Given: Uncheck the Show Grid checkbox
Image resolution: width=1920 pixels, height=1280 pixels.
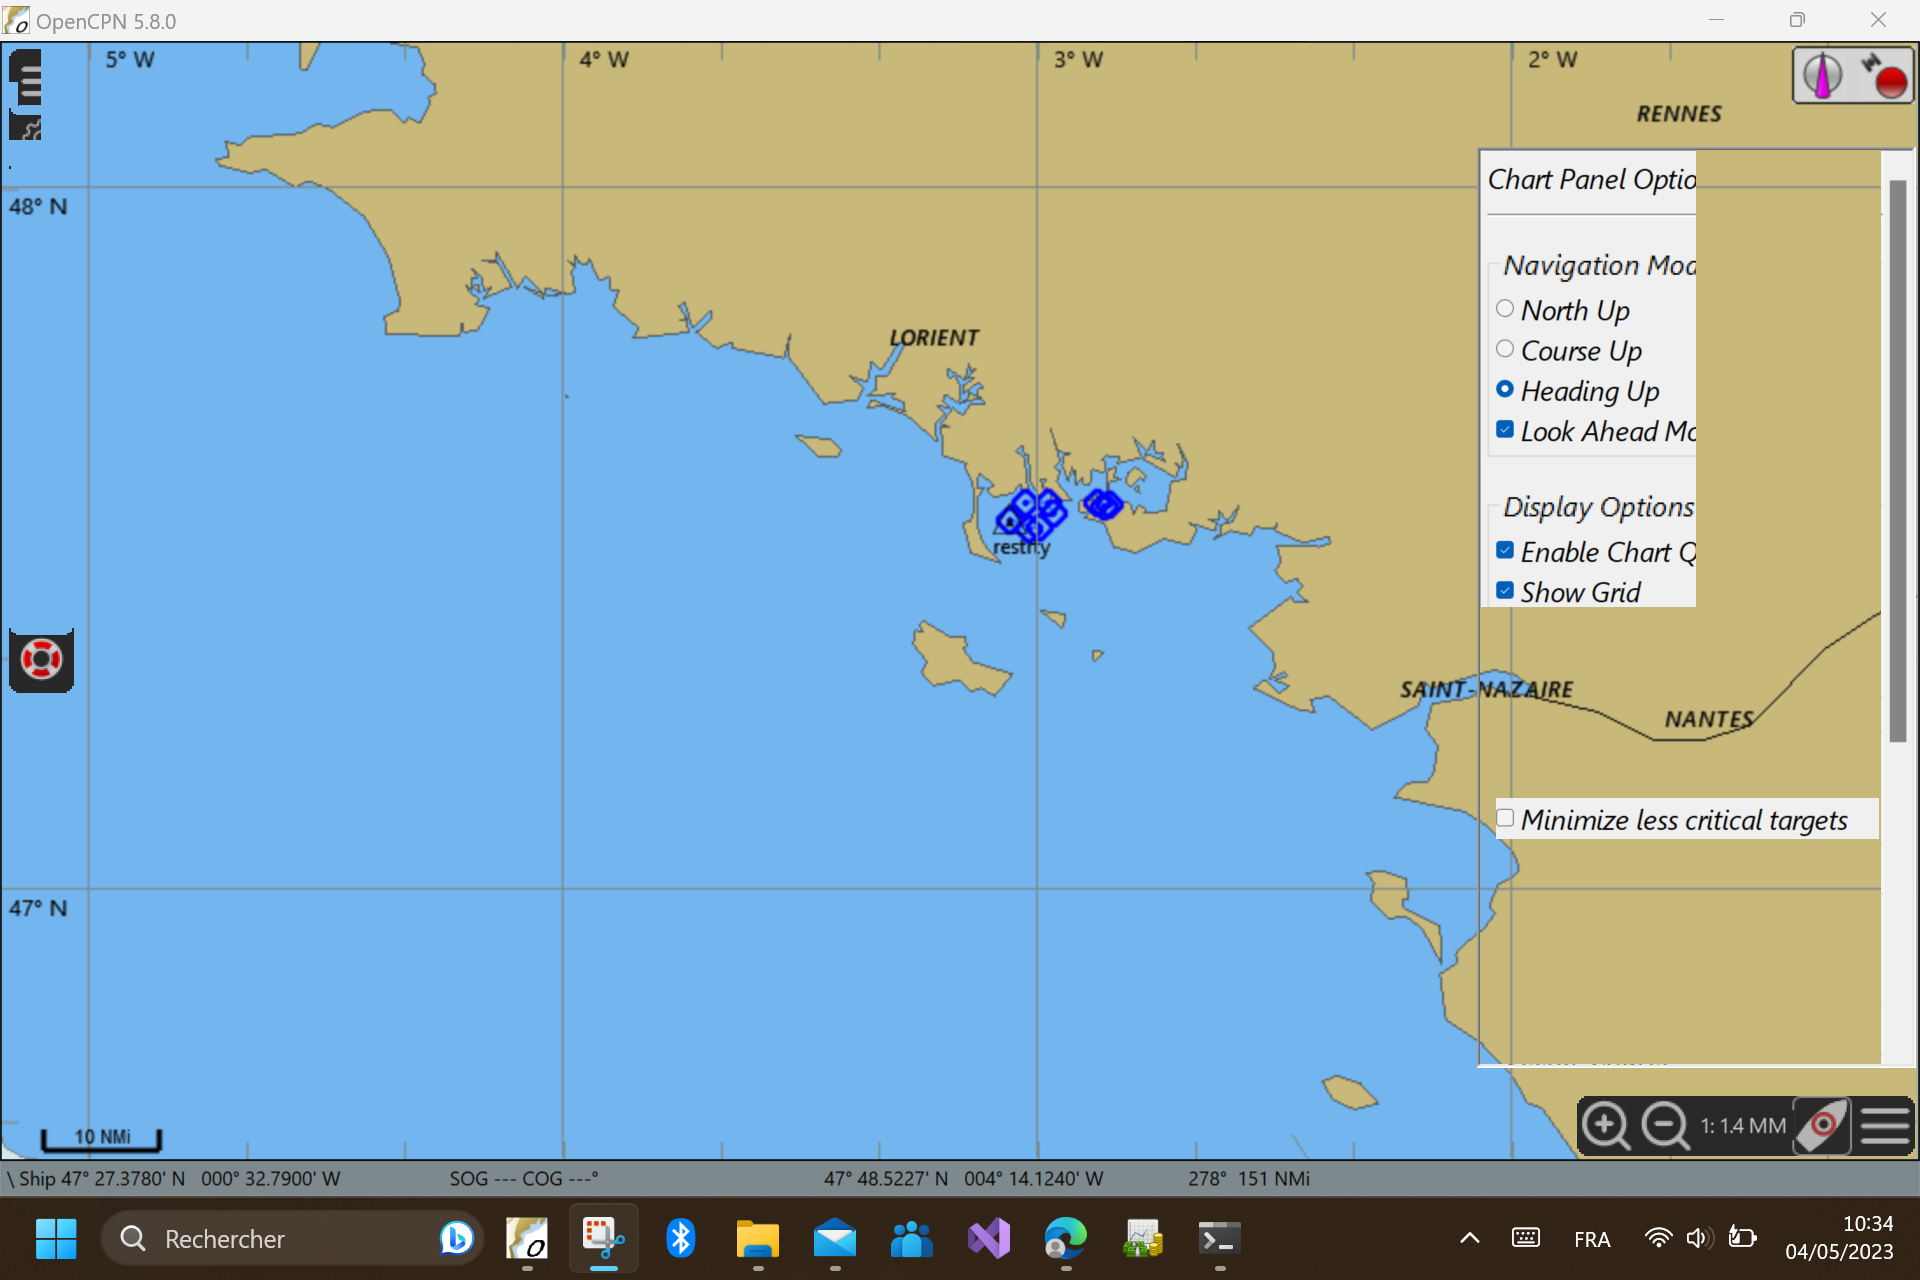Looking at the screenshot, I should (x=1505, y=591).
